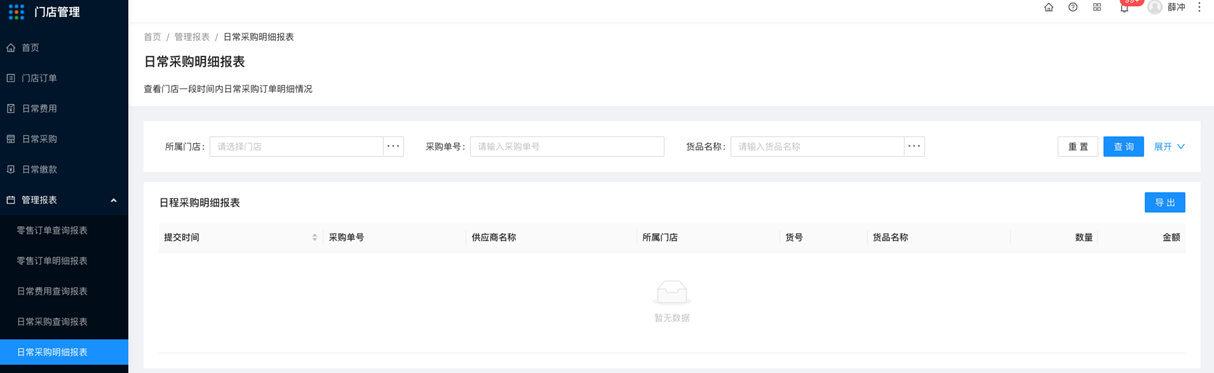The height and width of the screenshot is (373, 1214).
Task: Collapse the 管理报表 menu chevron
Action: click(x=113, y=200)
